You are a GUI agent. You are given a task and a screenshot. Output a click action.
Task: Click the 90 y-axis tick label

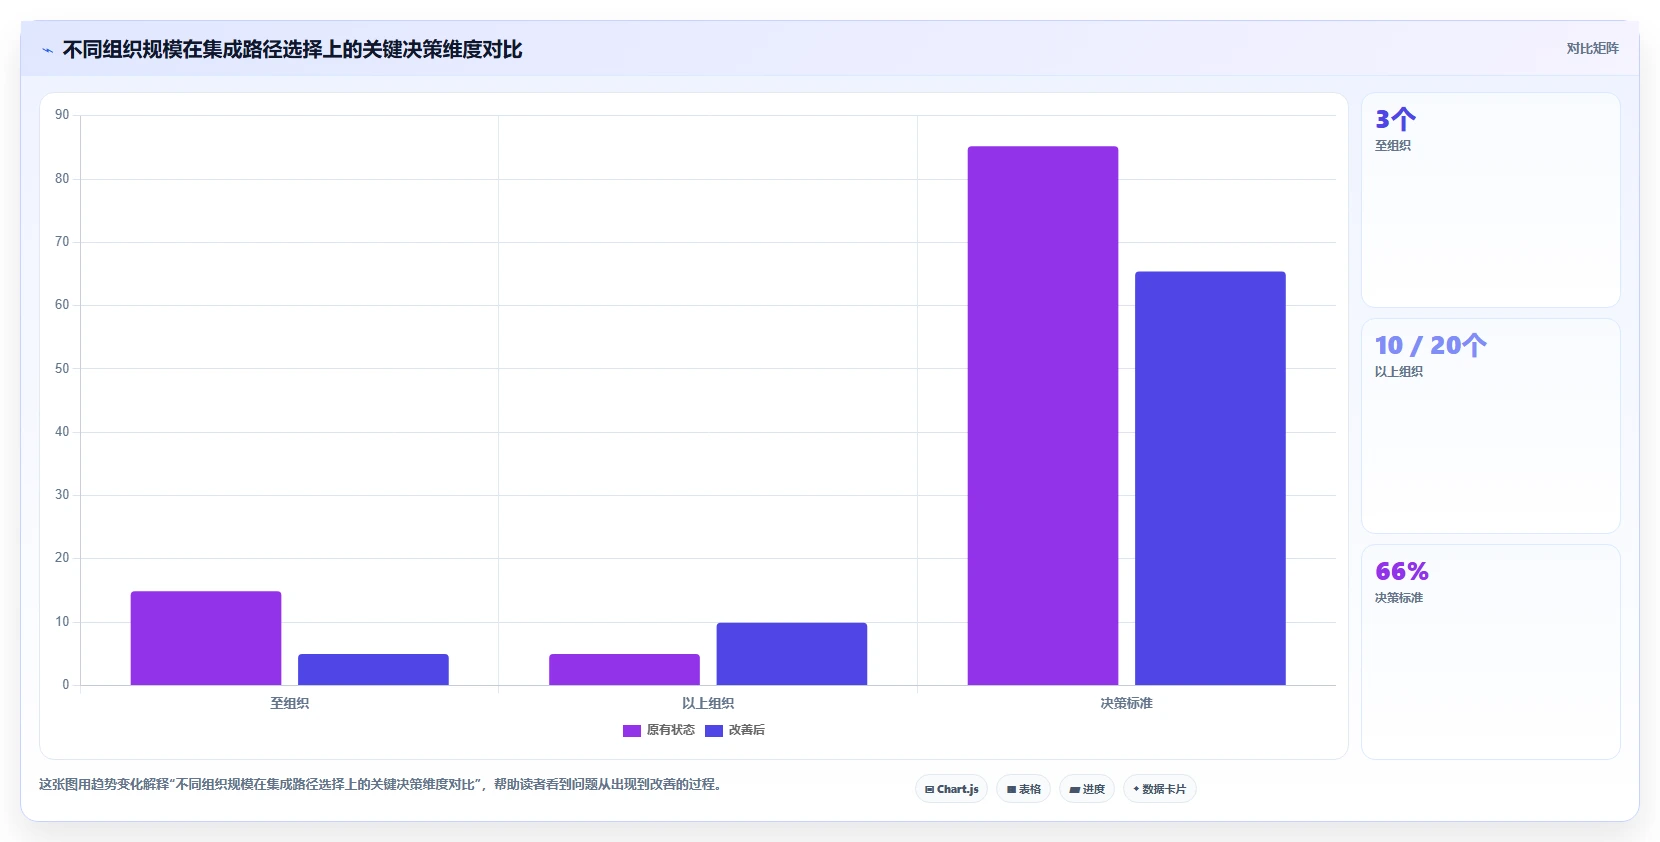(x=62, y=115)
